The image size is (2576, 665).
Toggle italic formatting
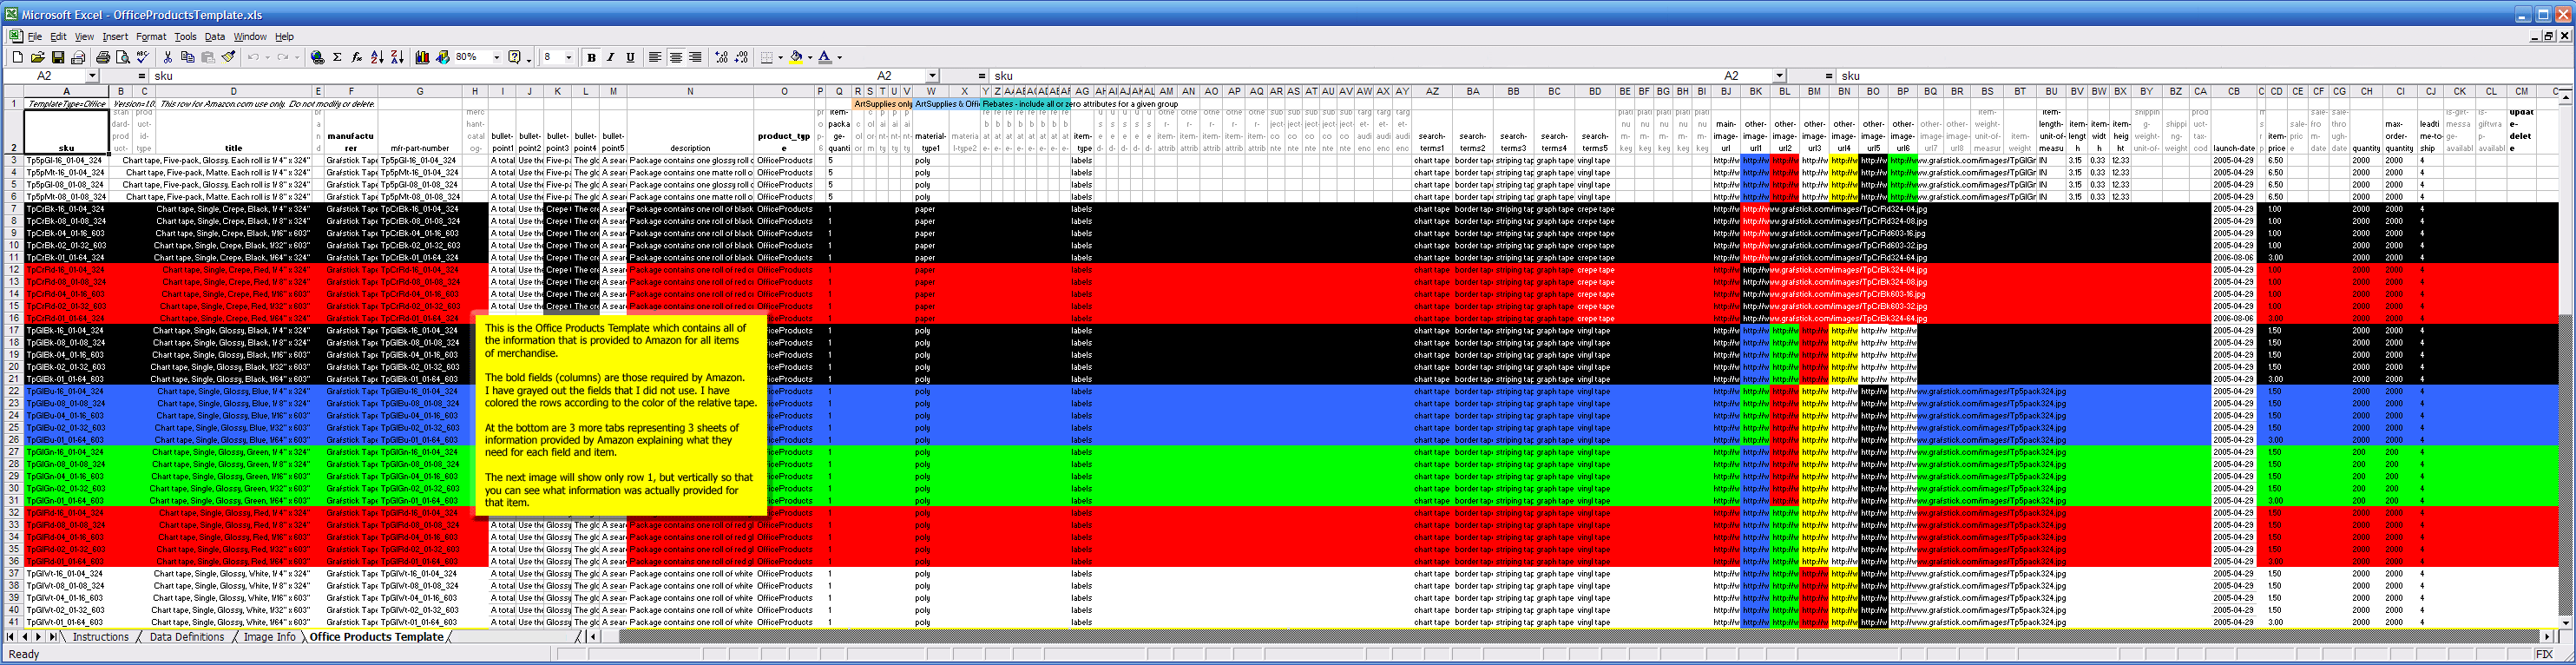click(x=610, y=58)
